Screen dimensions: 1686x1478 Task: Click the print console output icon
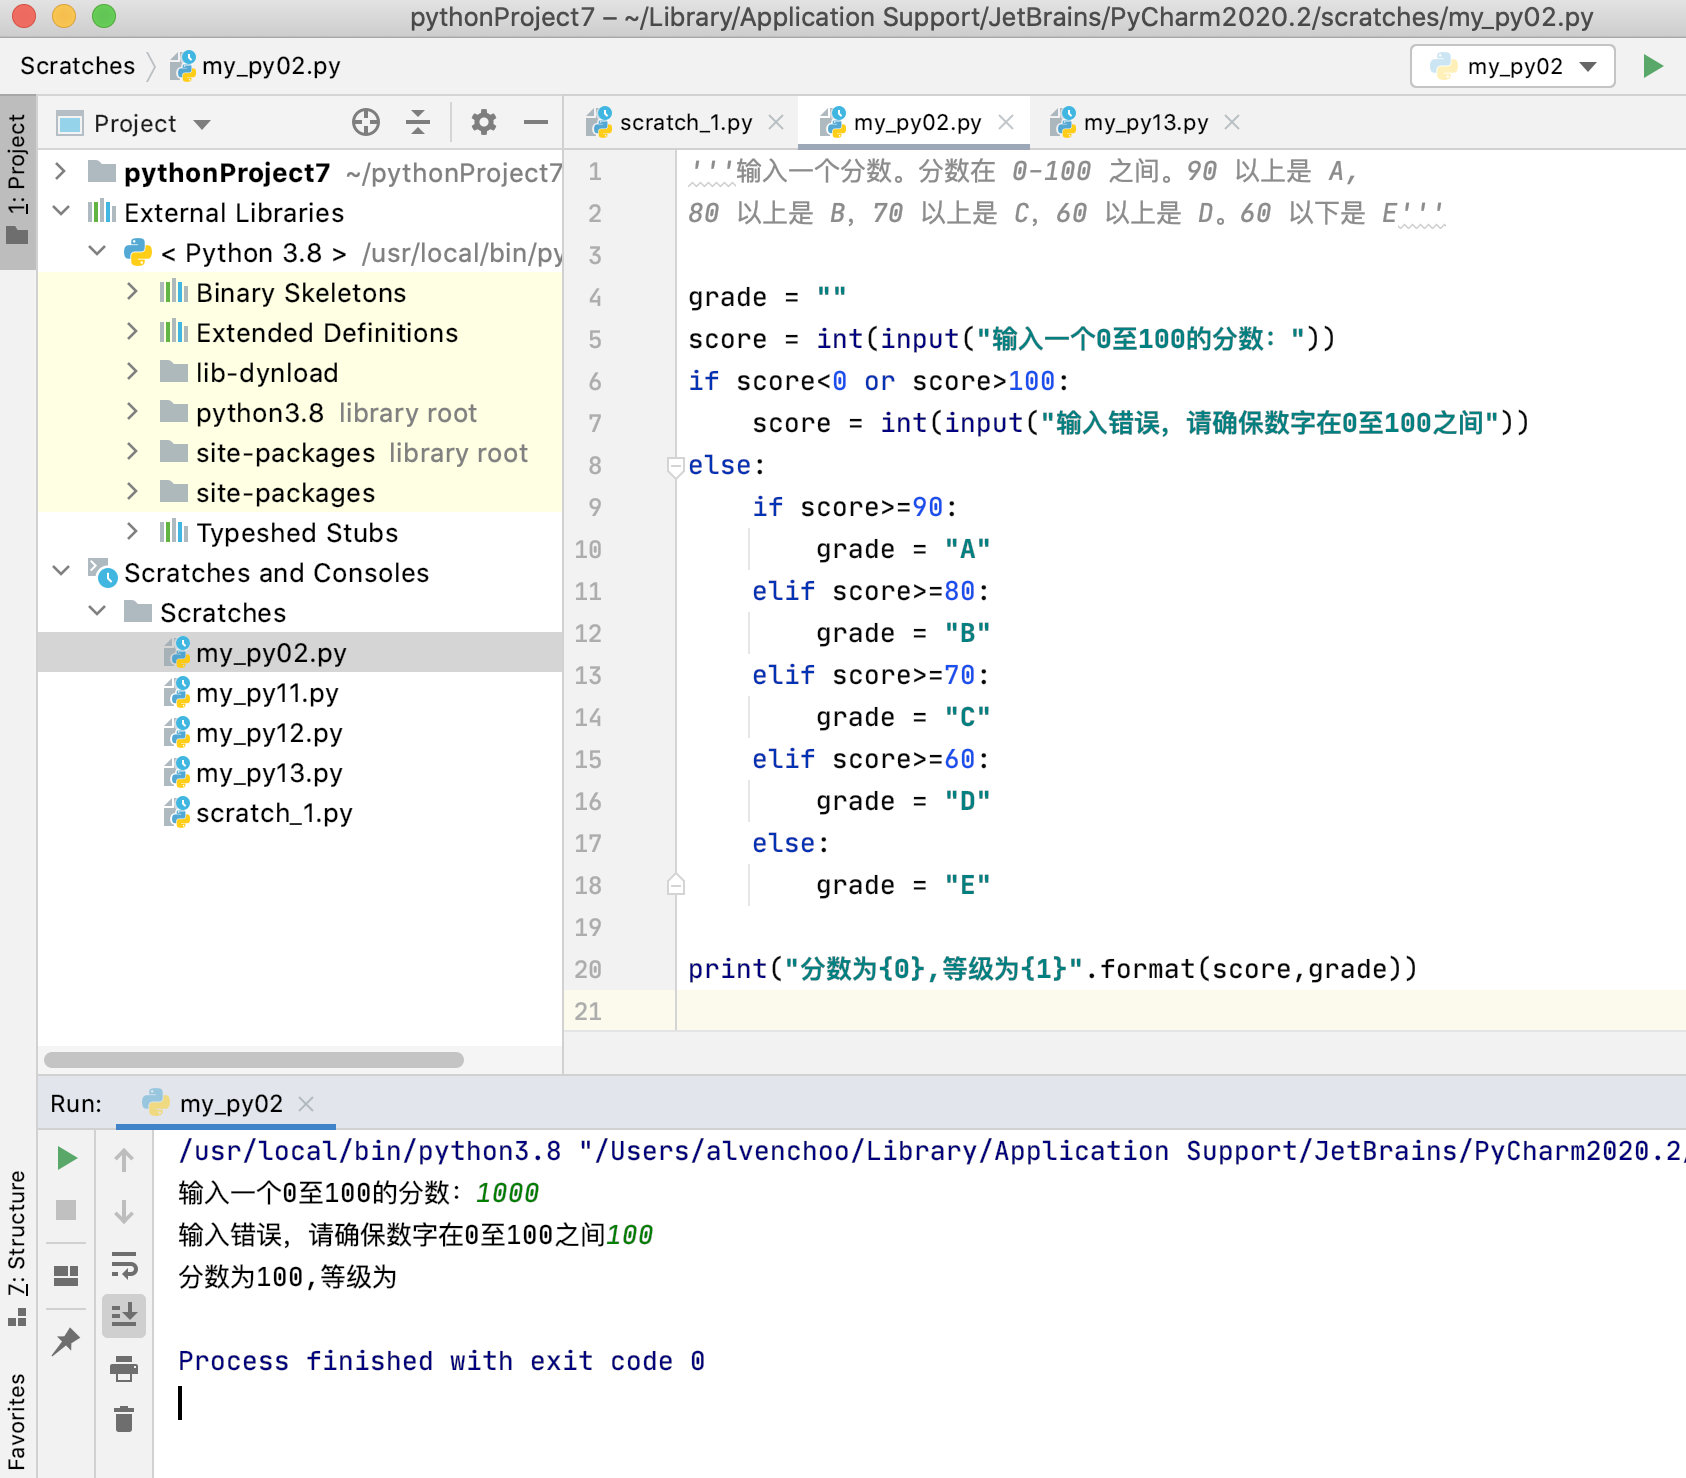(x=124, y=1368)
